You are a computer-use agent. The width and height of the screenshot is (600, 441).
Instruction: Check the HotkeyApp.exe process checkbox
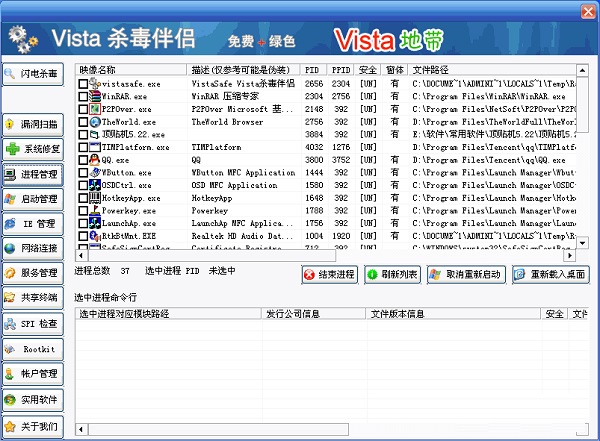pos(83,198)
